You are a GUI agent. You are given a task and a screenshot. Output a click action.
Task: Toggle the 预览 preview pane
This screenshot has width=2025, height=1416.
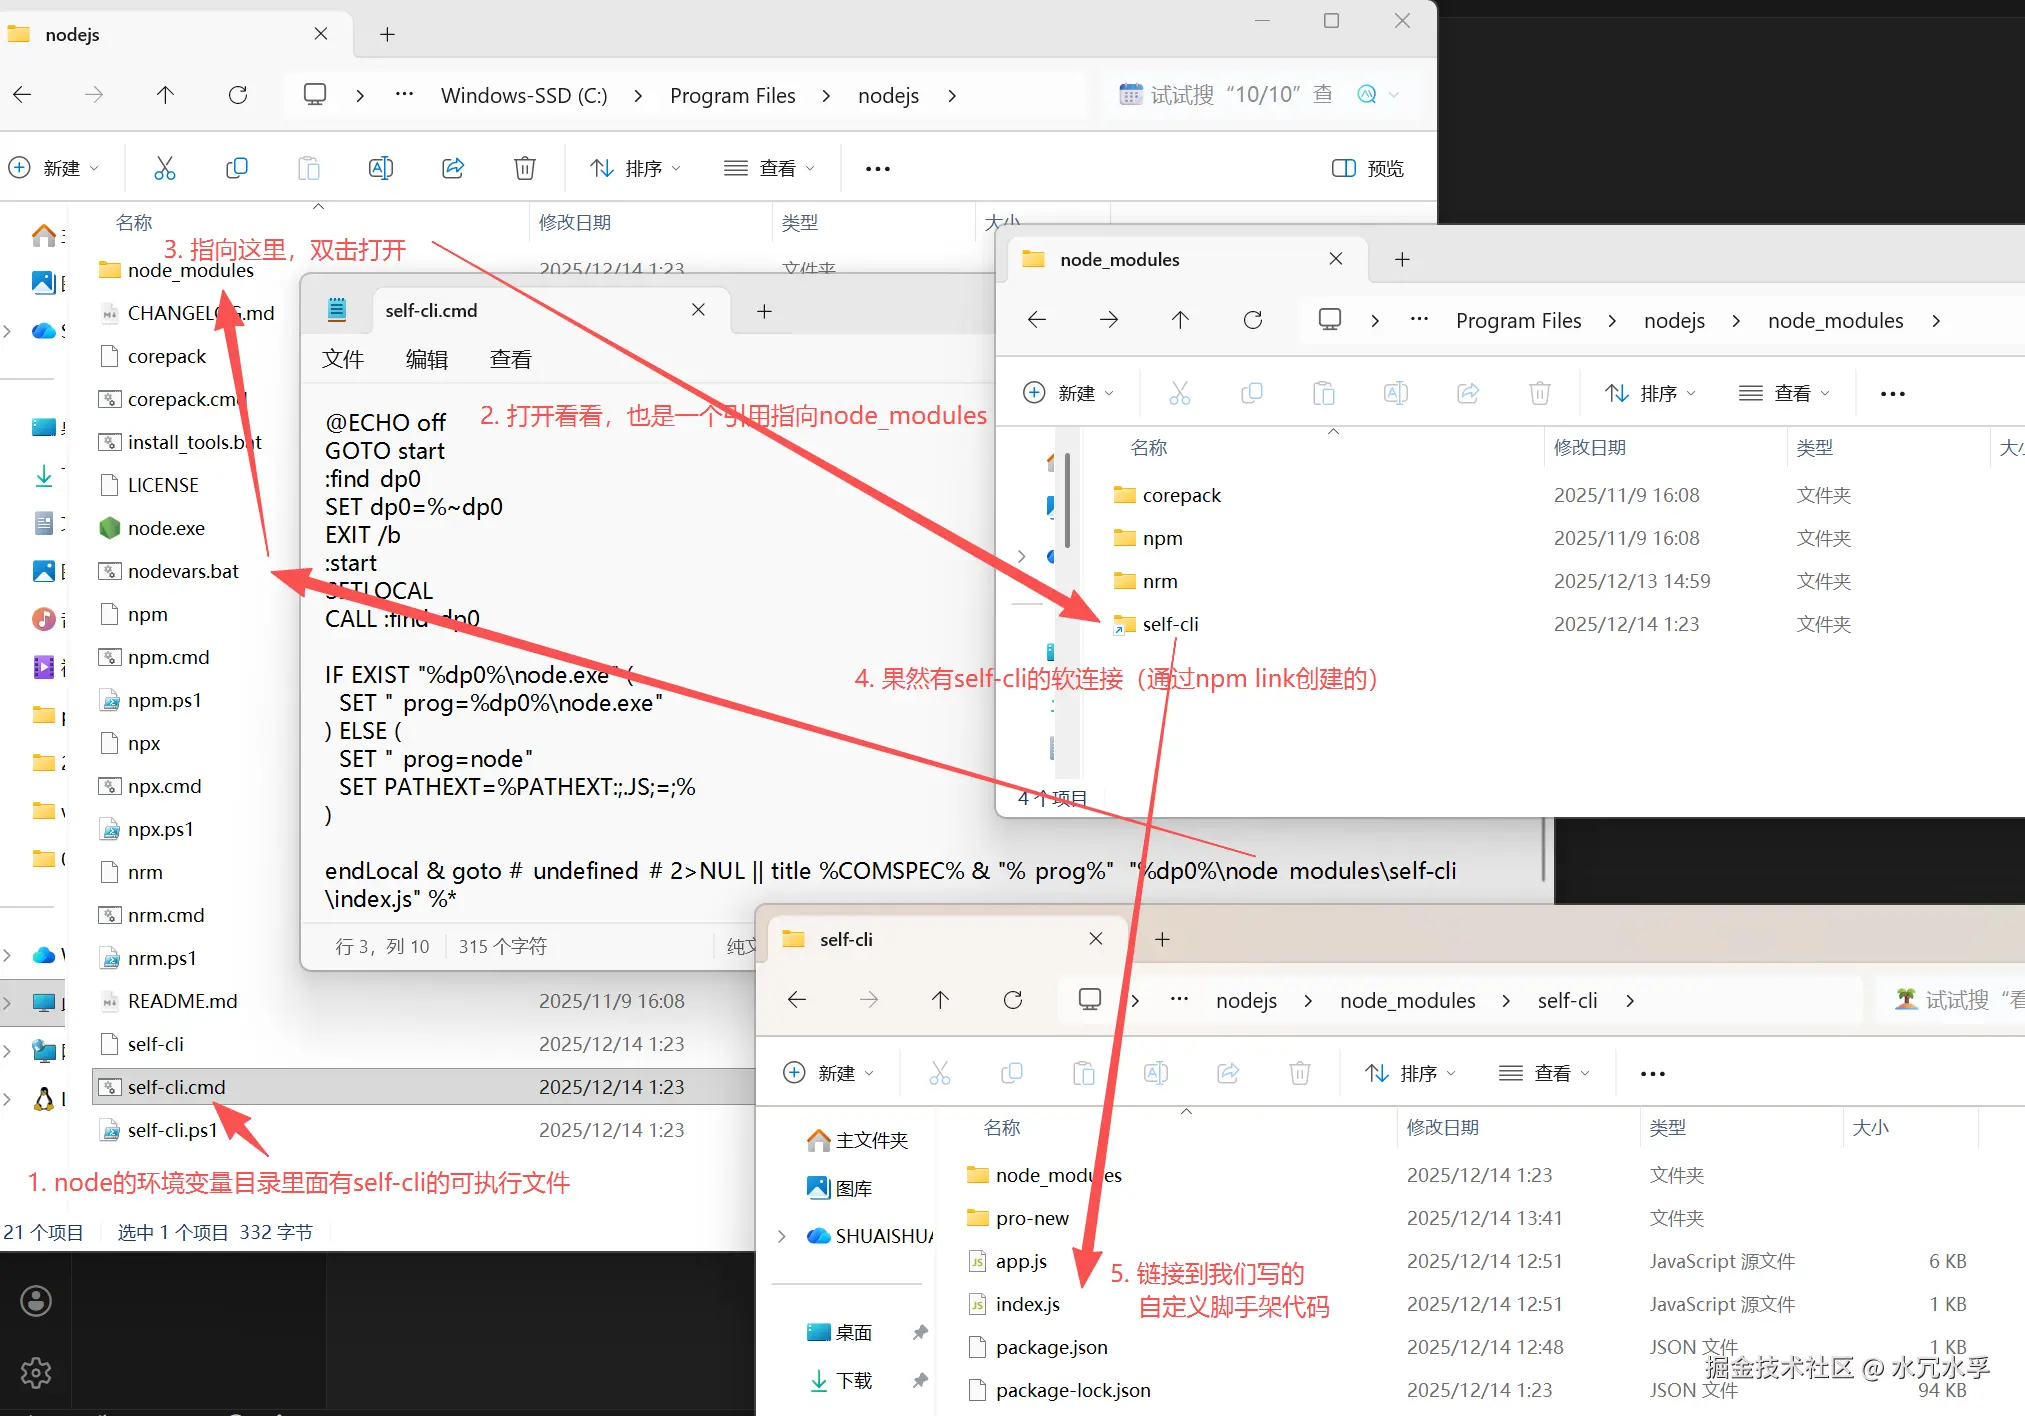coord(1368,168)
